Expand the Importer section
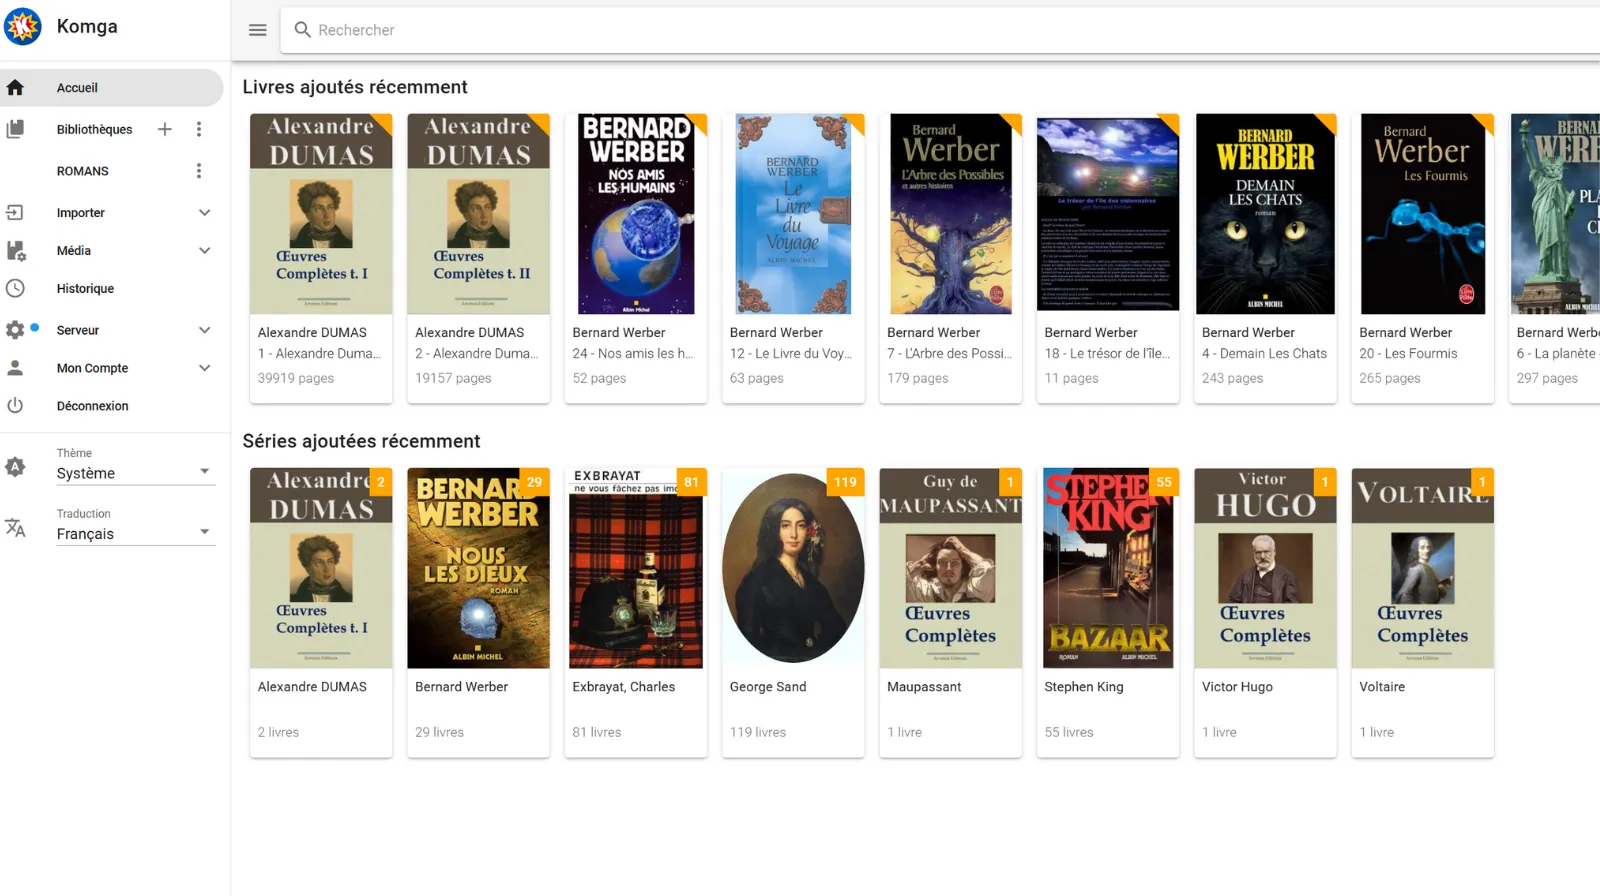 coord(204,213)
